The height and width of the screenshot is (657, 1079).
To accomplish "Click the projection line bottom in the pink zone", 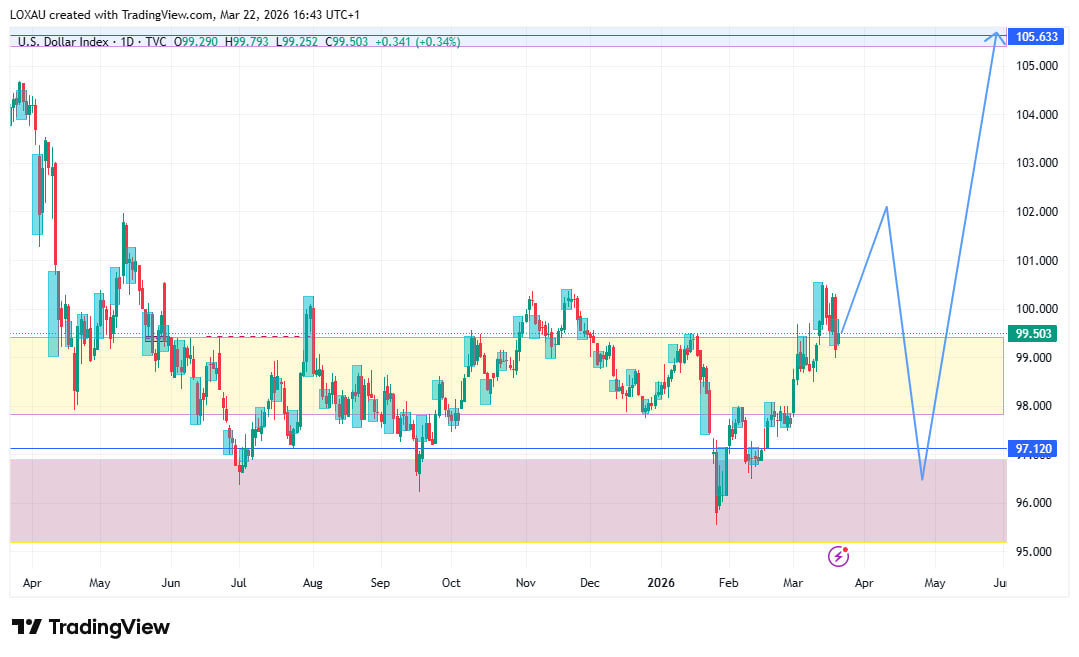I will pos(922,478).
